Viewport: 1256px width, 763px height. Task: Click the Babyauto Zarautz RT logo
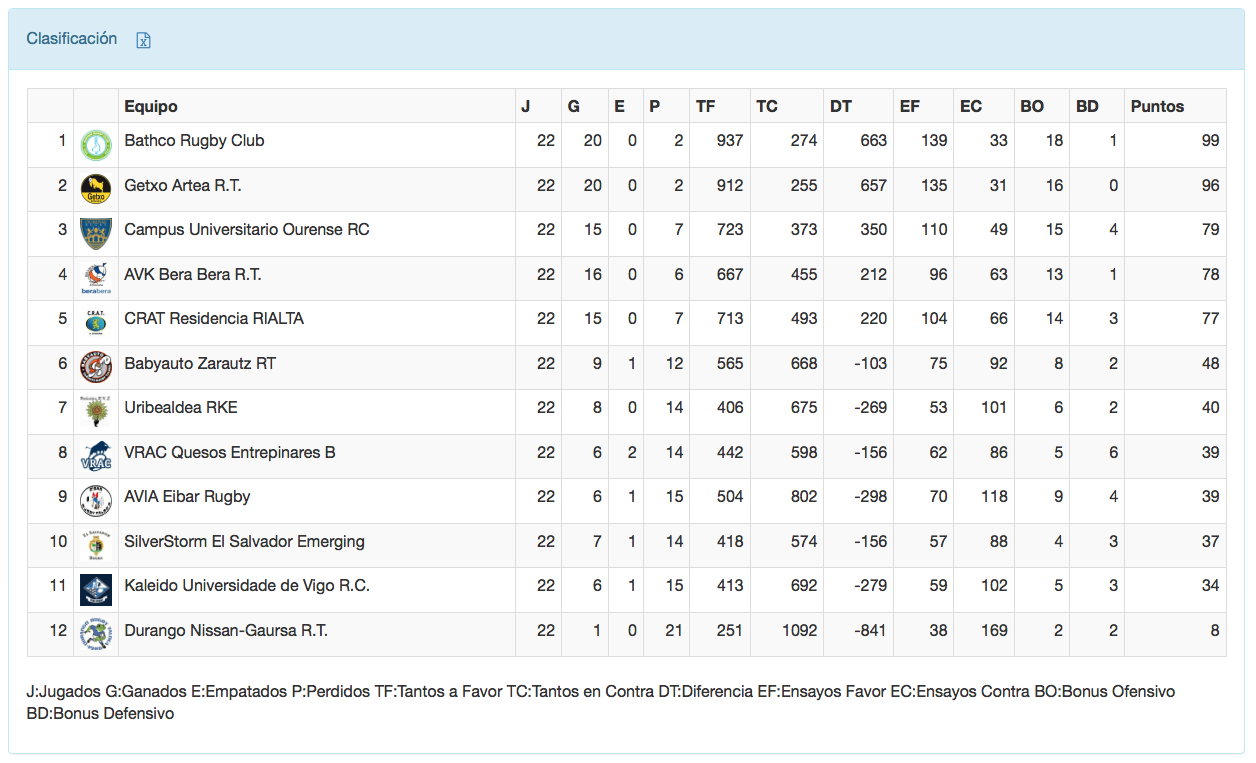click(96, 367)
